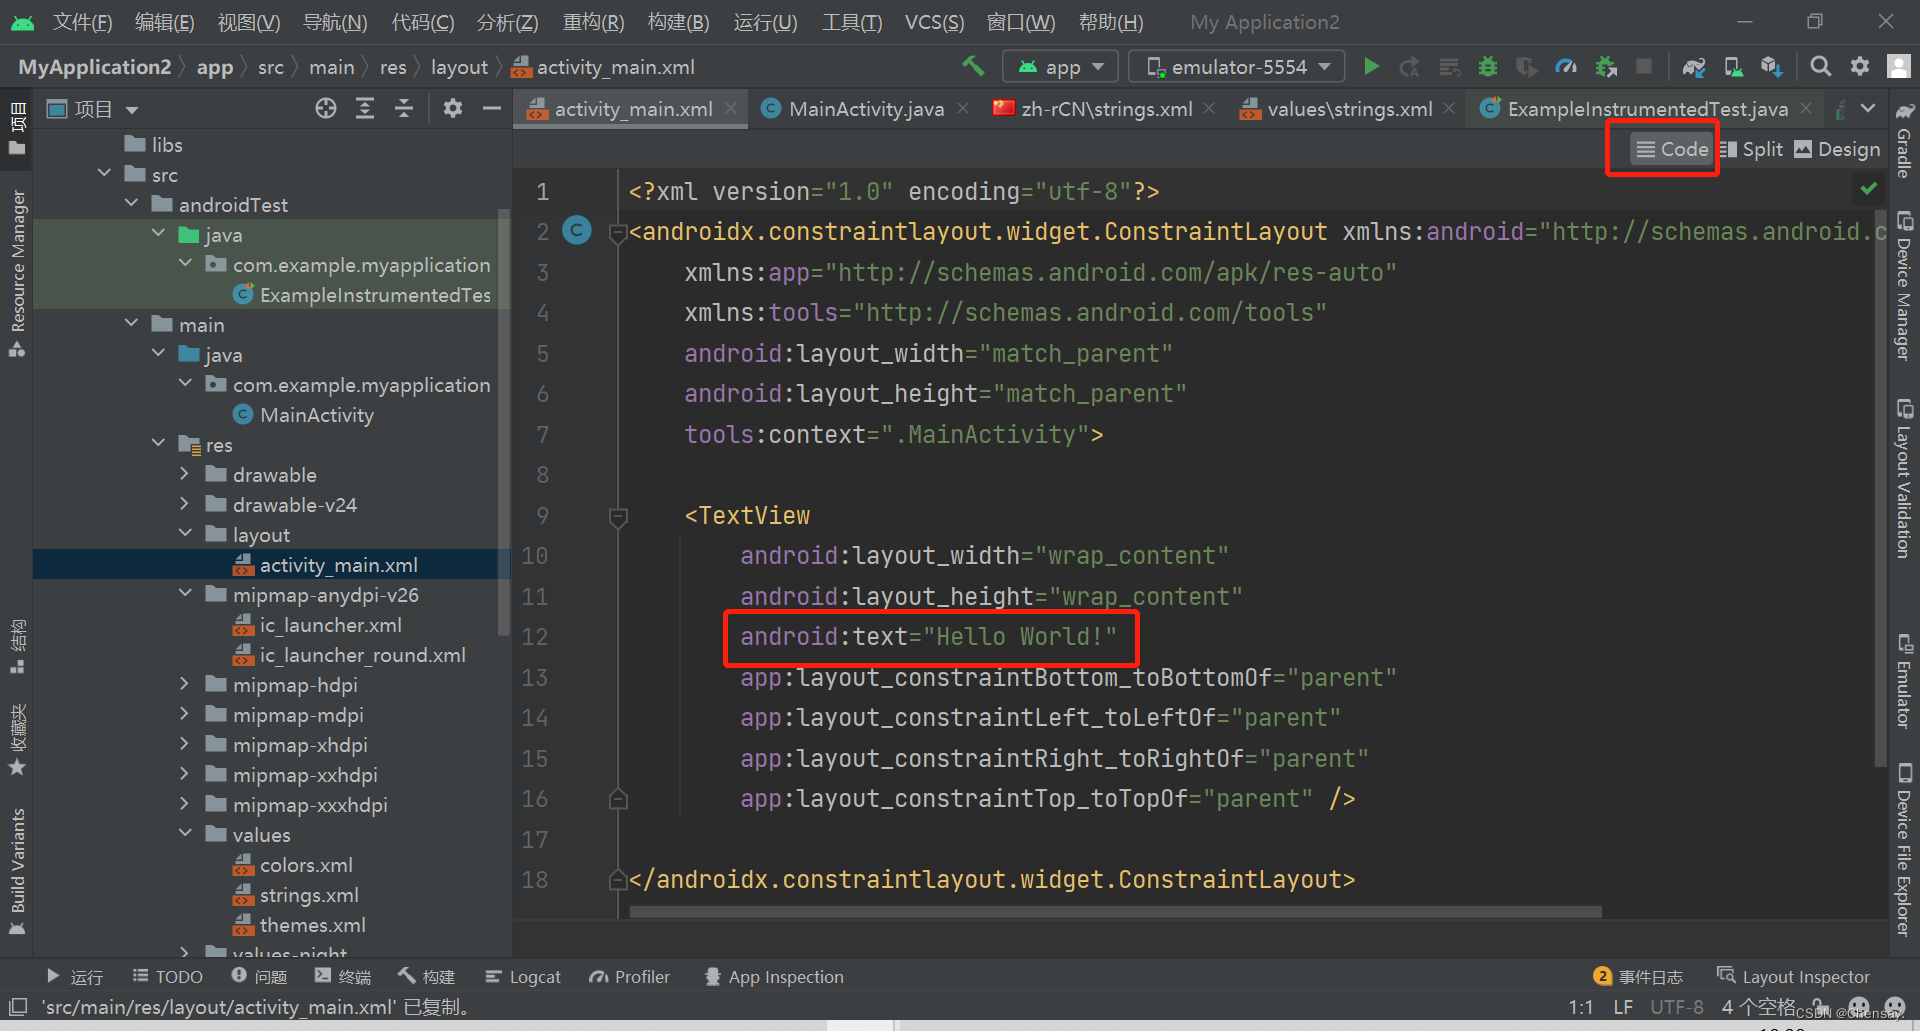Toggle the status bar tool window icon

tap(17, 1006)
